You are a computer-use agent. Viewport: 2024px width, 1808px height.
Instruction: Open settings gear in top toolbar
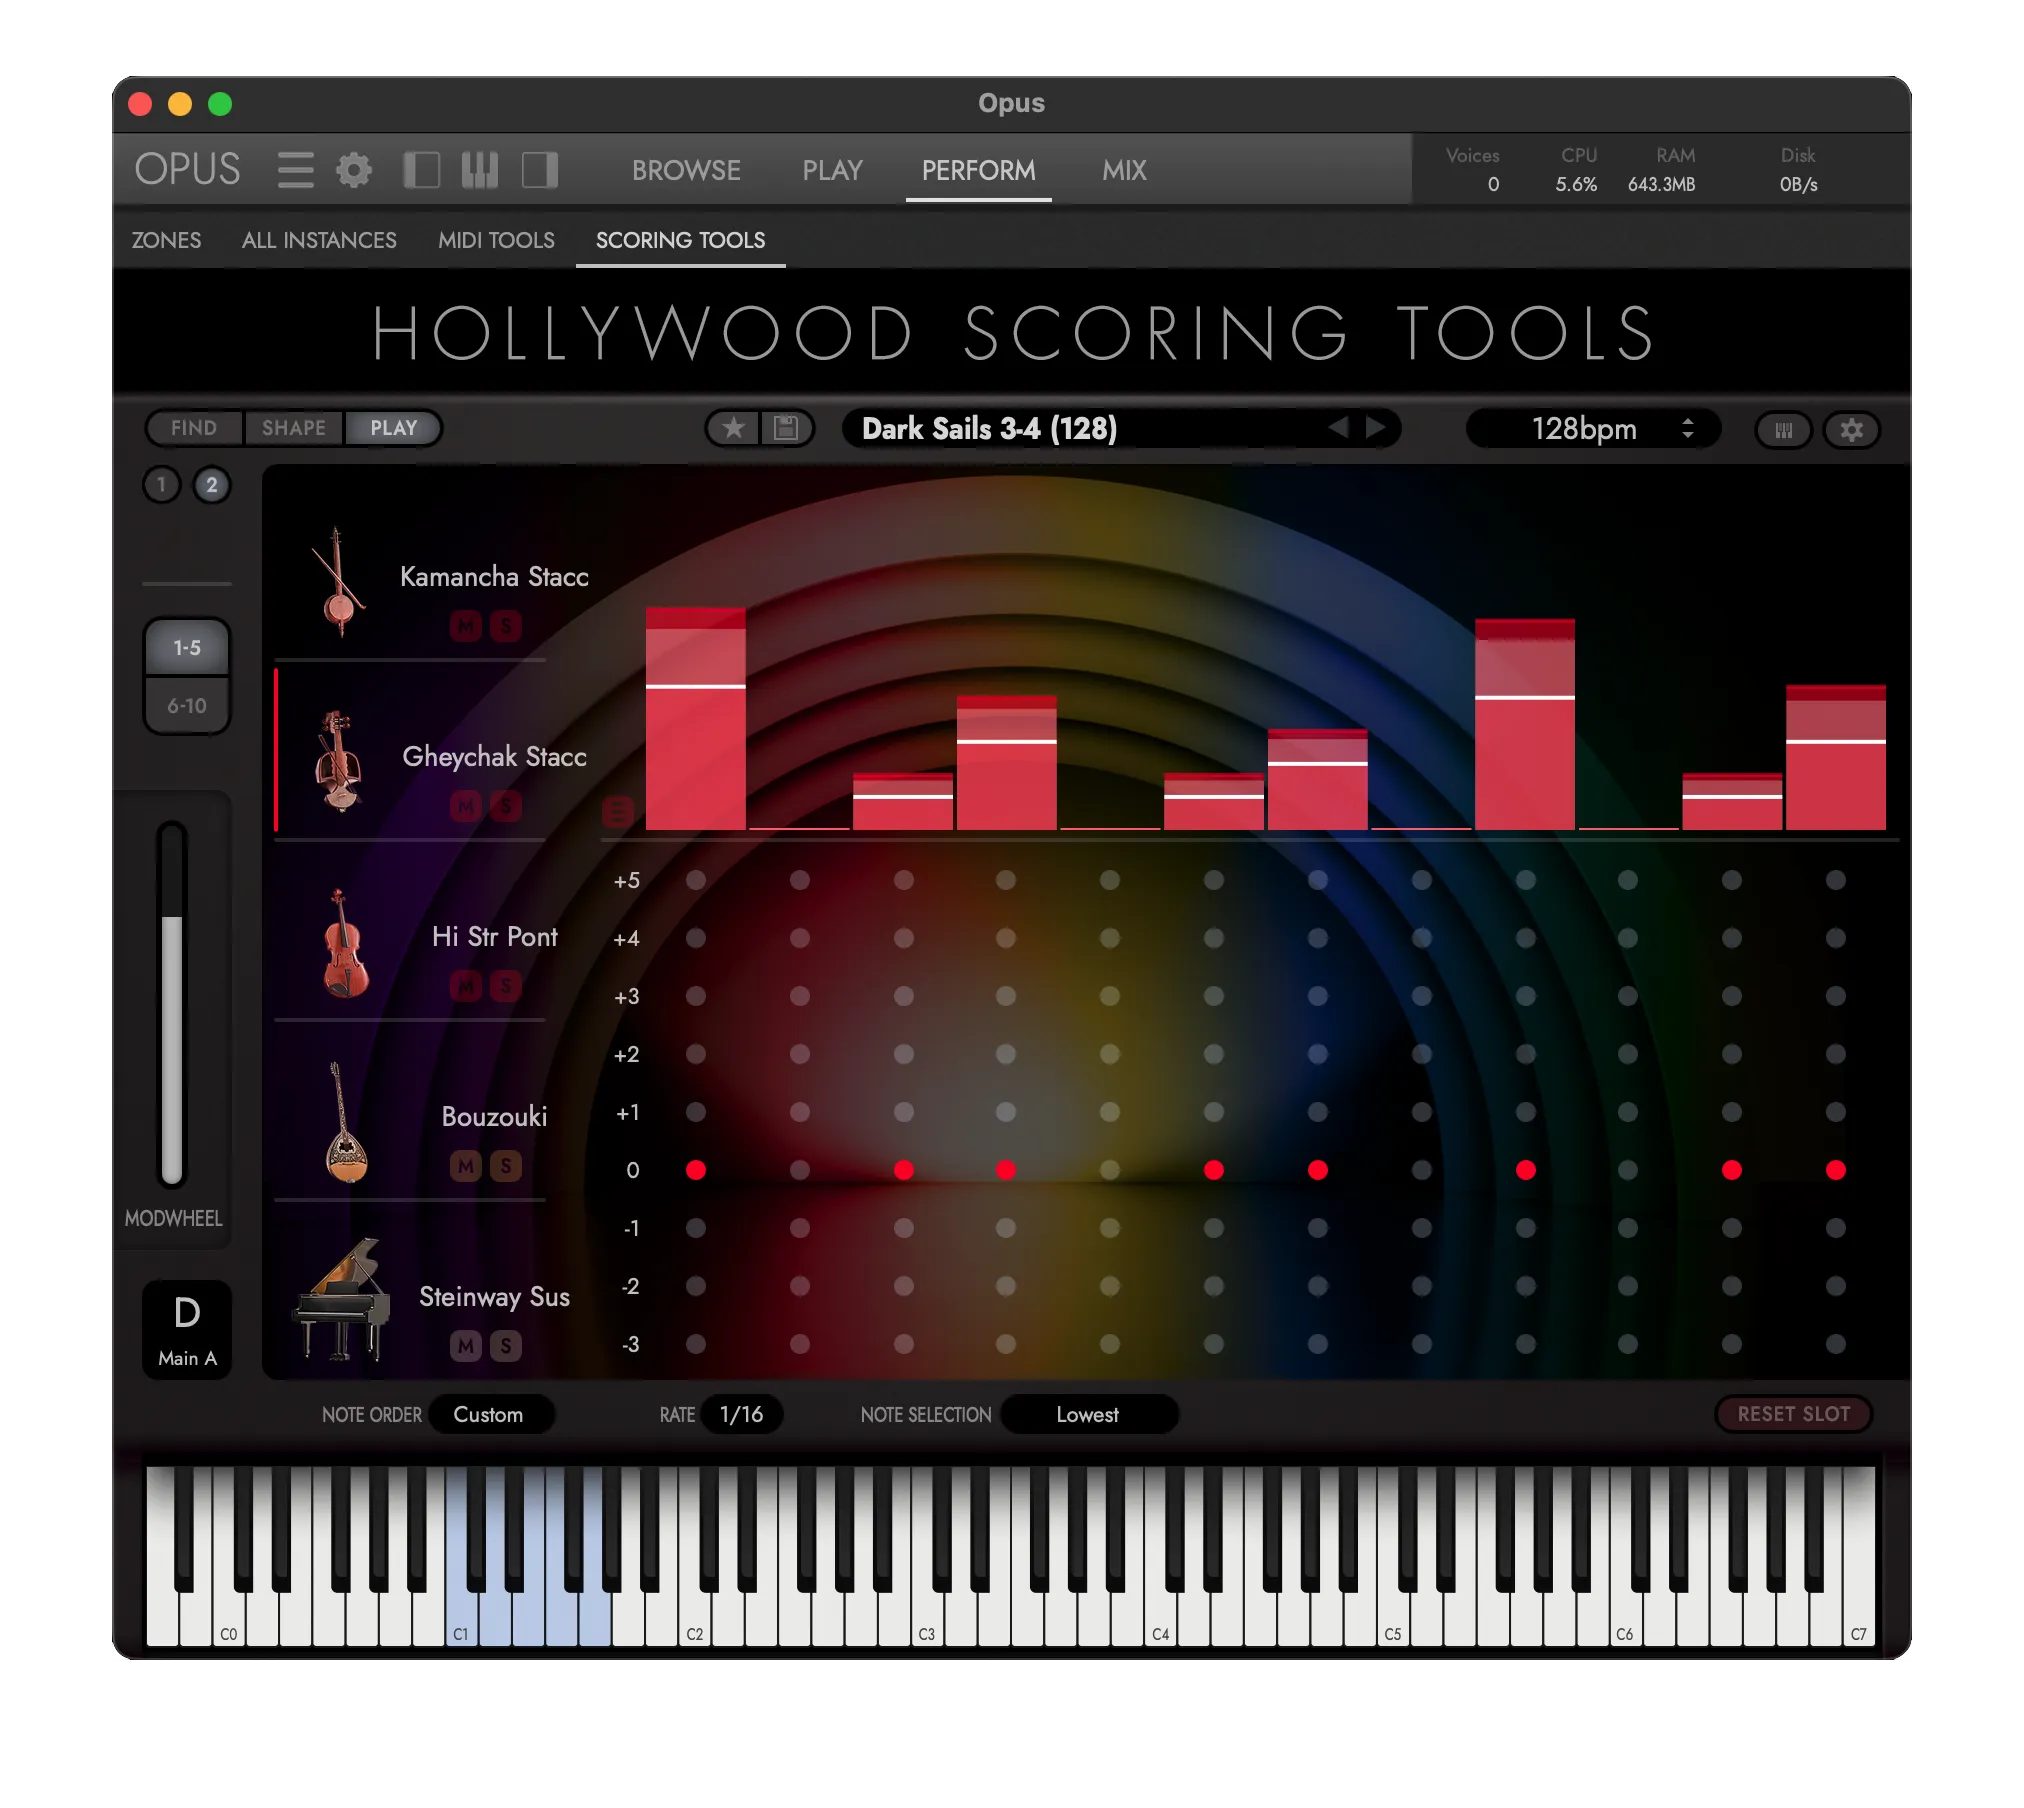(354, 170)
